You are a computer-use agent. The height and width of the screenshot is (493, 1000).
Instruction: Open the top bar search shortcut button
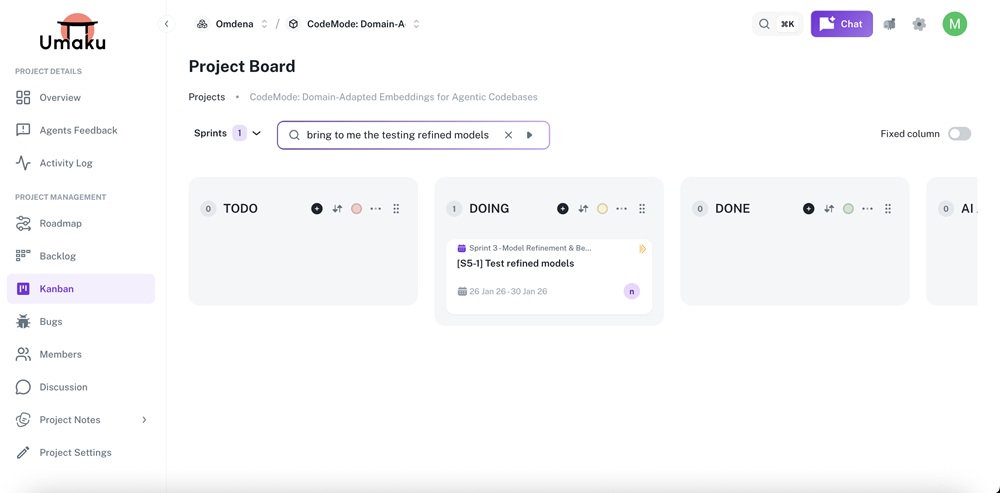click(x=776, y=24)
